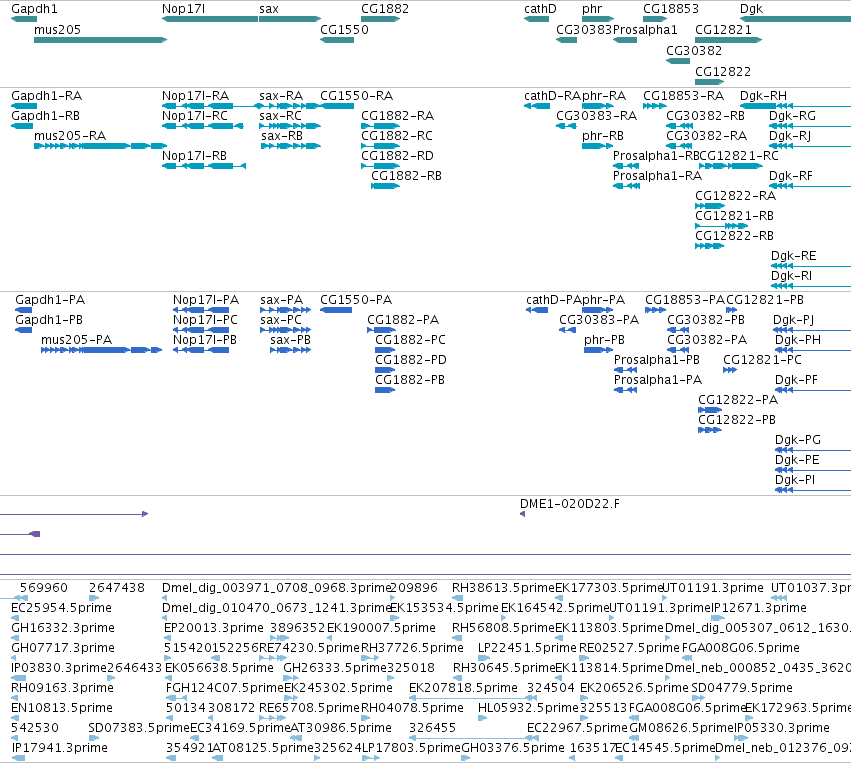Click the EP20013.3prime EST label
This screenshot has height=763, width=851.
tap(214, 627)
